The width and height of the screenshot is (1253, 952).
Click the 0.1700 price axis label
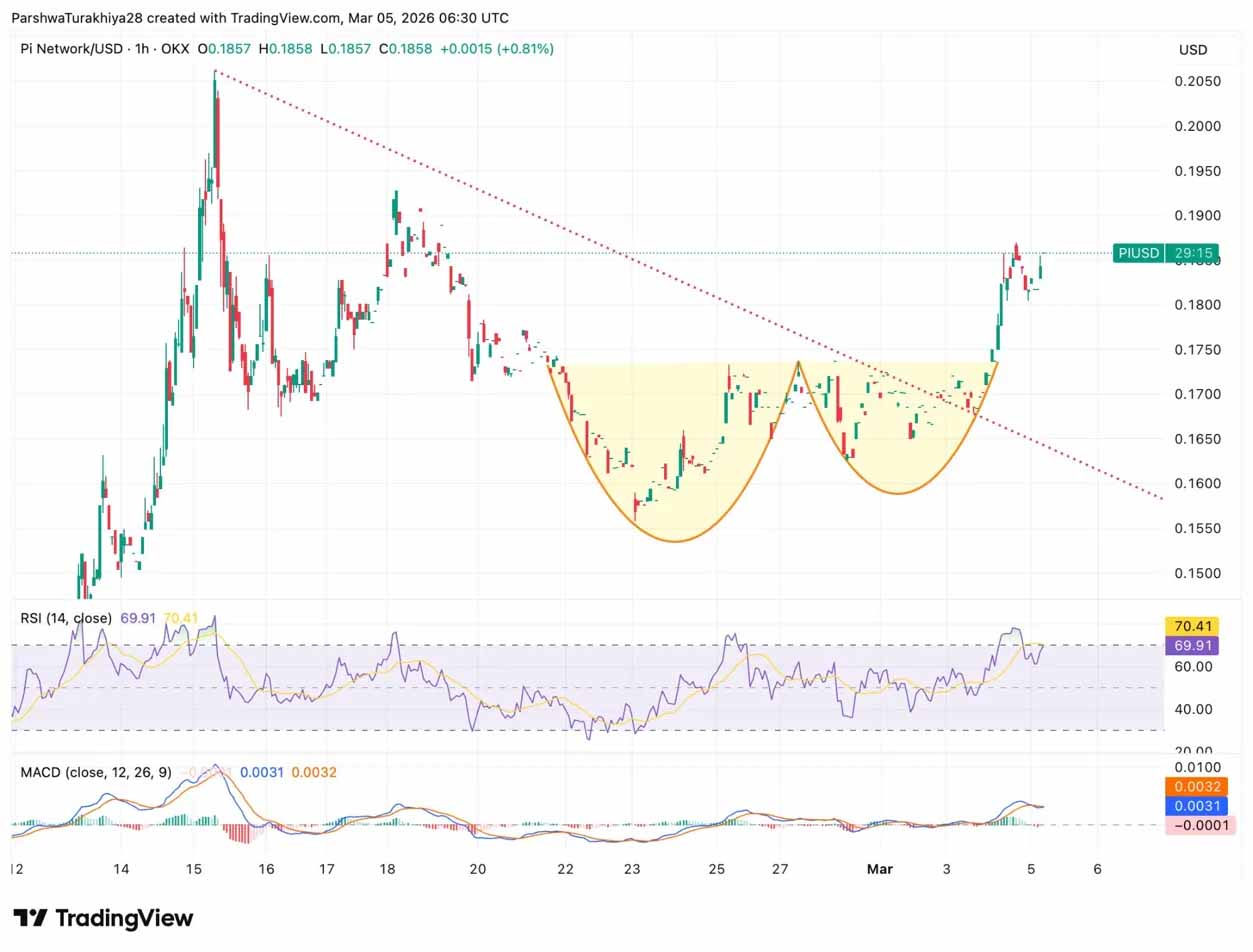1197,394
